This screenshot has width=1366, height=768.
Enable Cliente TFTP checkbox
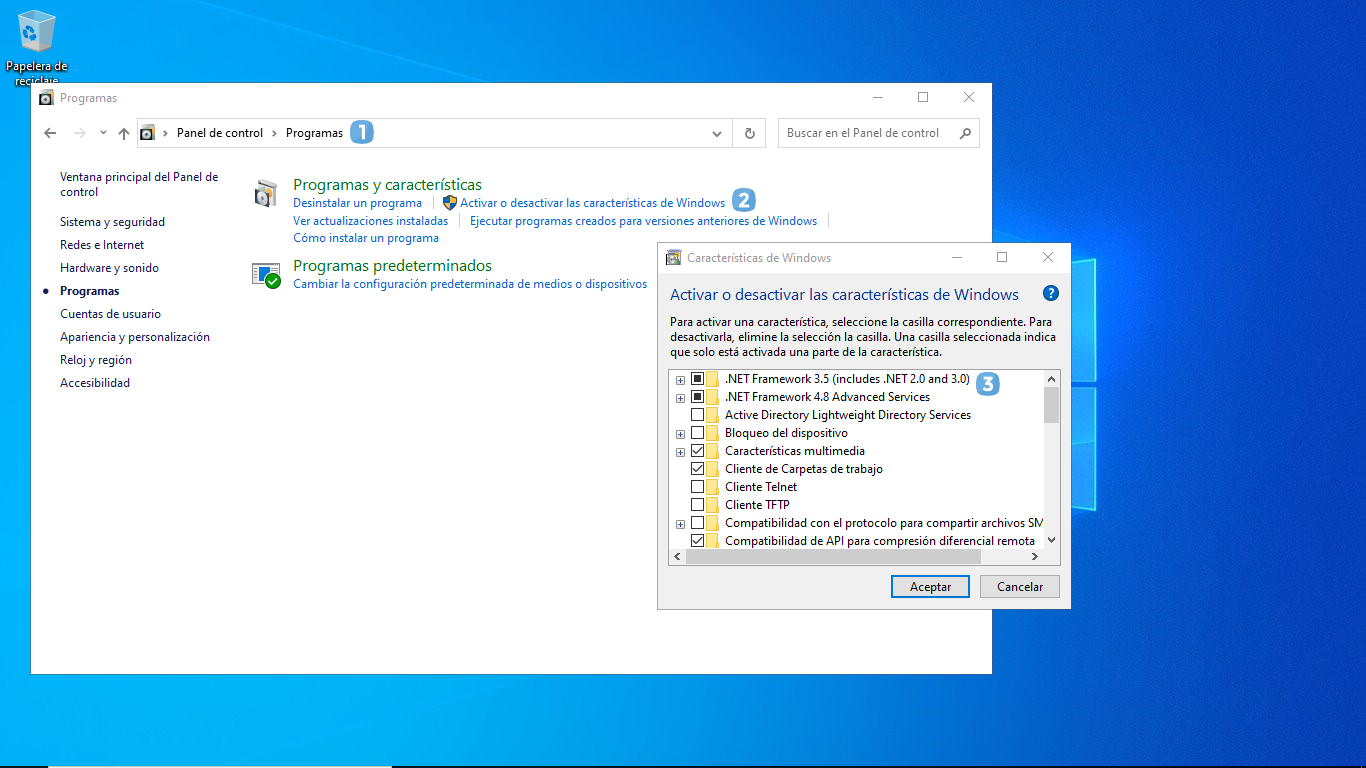(697, 505)
